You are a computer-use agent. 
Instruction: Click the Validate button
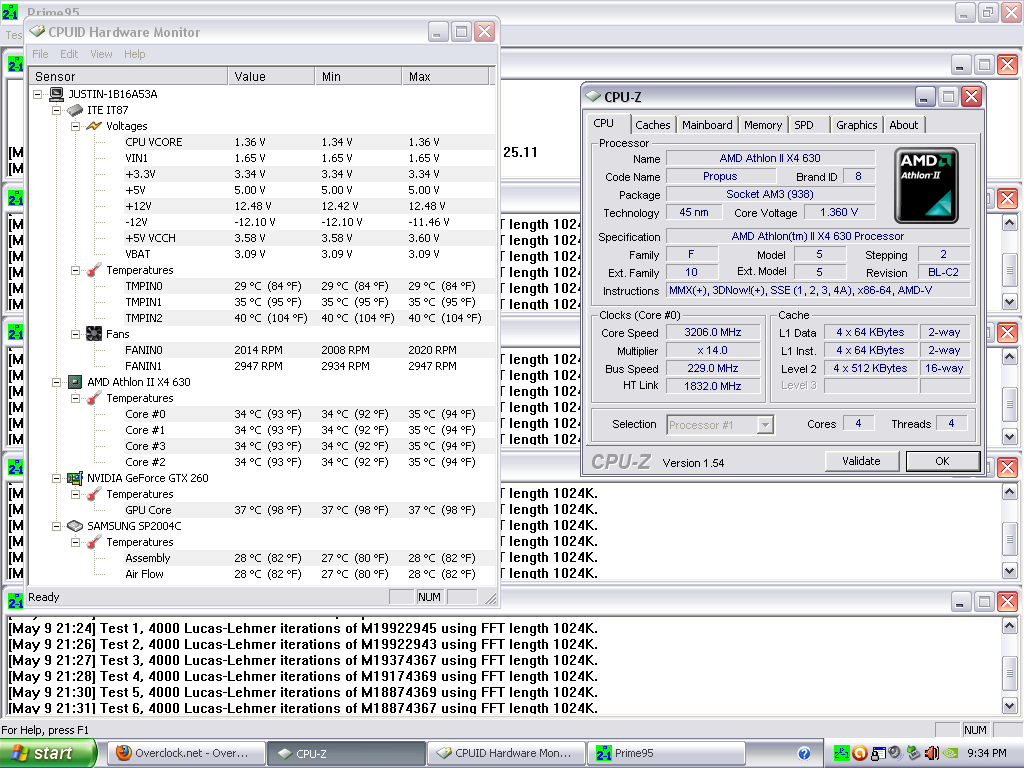861,461
